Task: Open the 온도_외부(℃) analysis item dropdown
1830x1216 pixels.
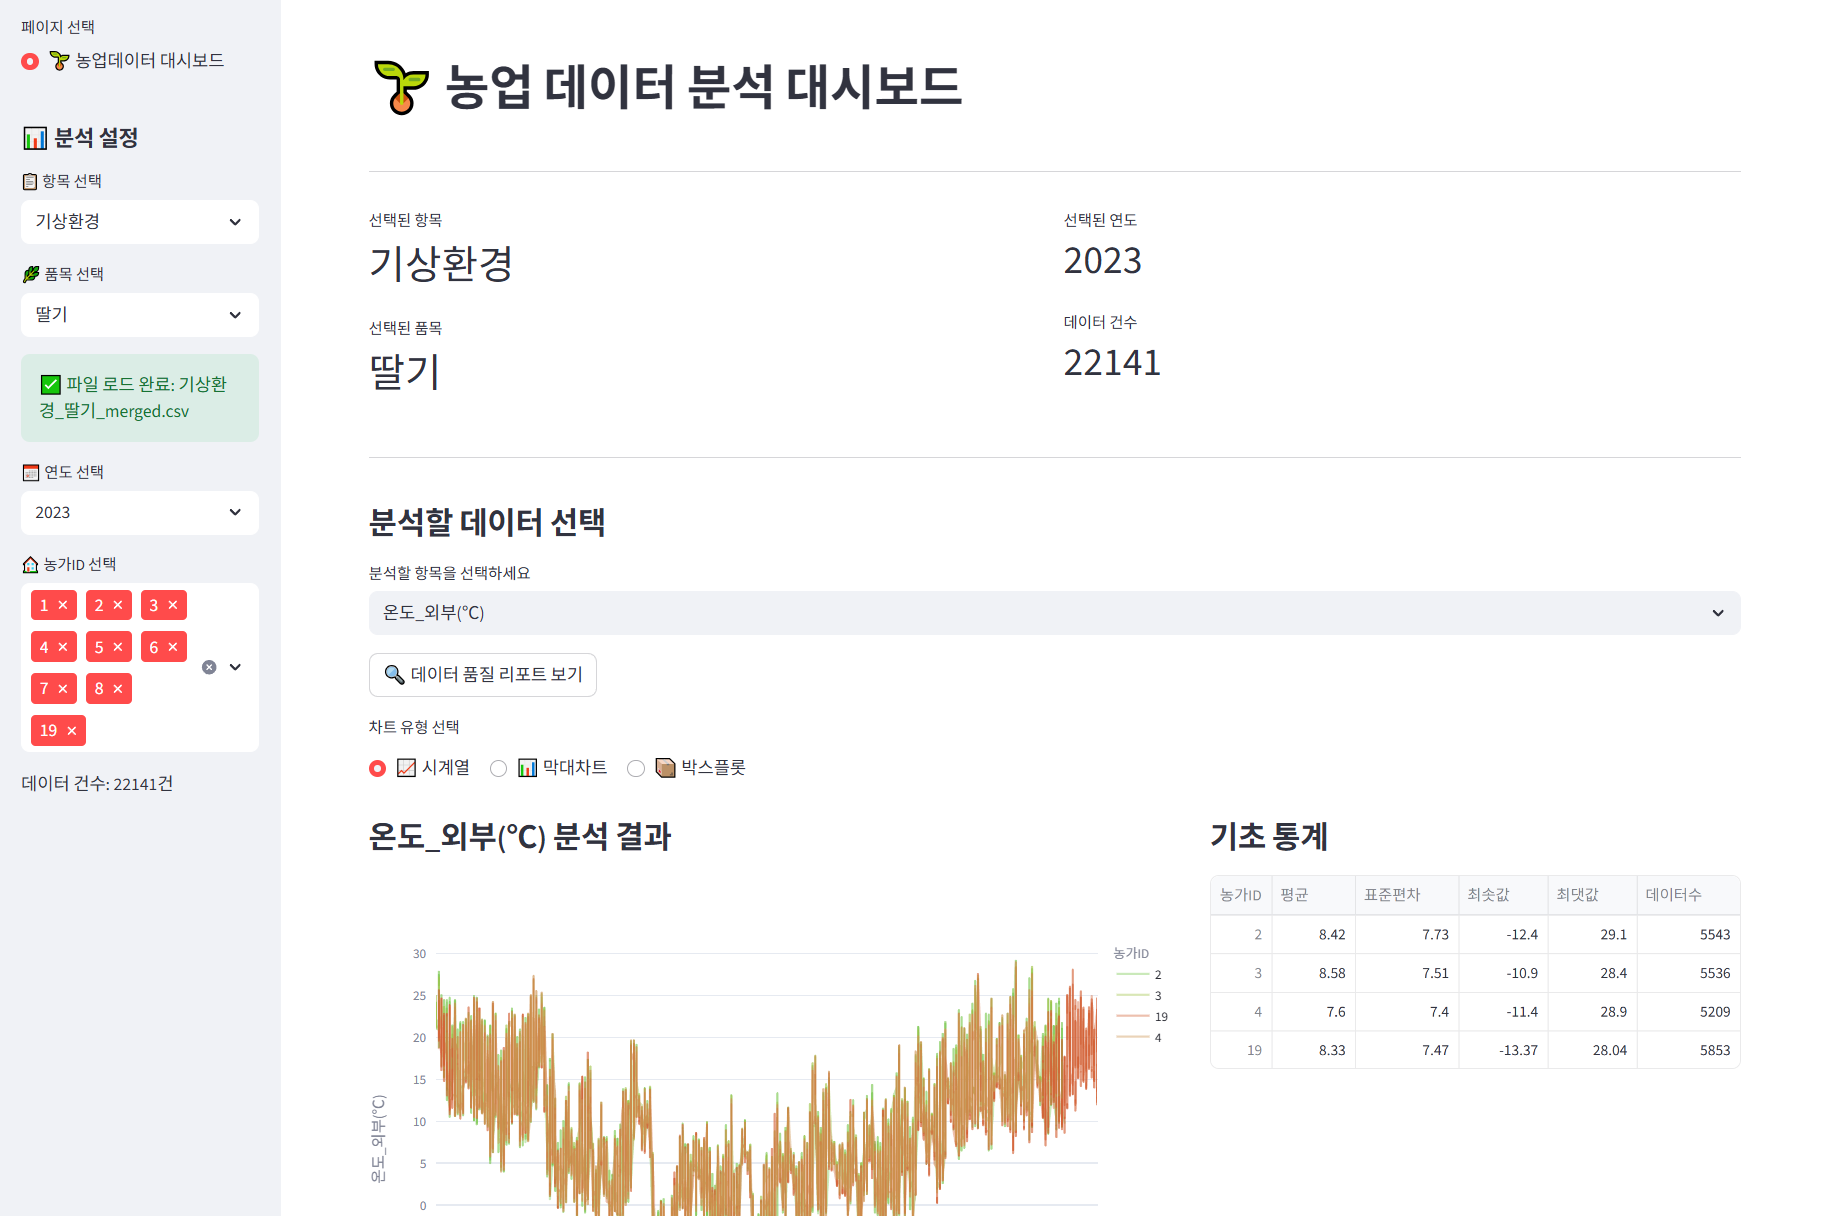Action: tap(1054, 613)
